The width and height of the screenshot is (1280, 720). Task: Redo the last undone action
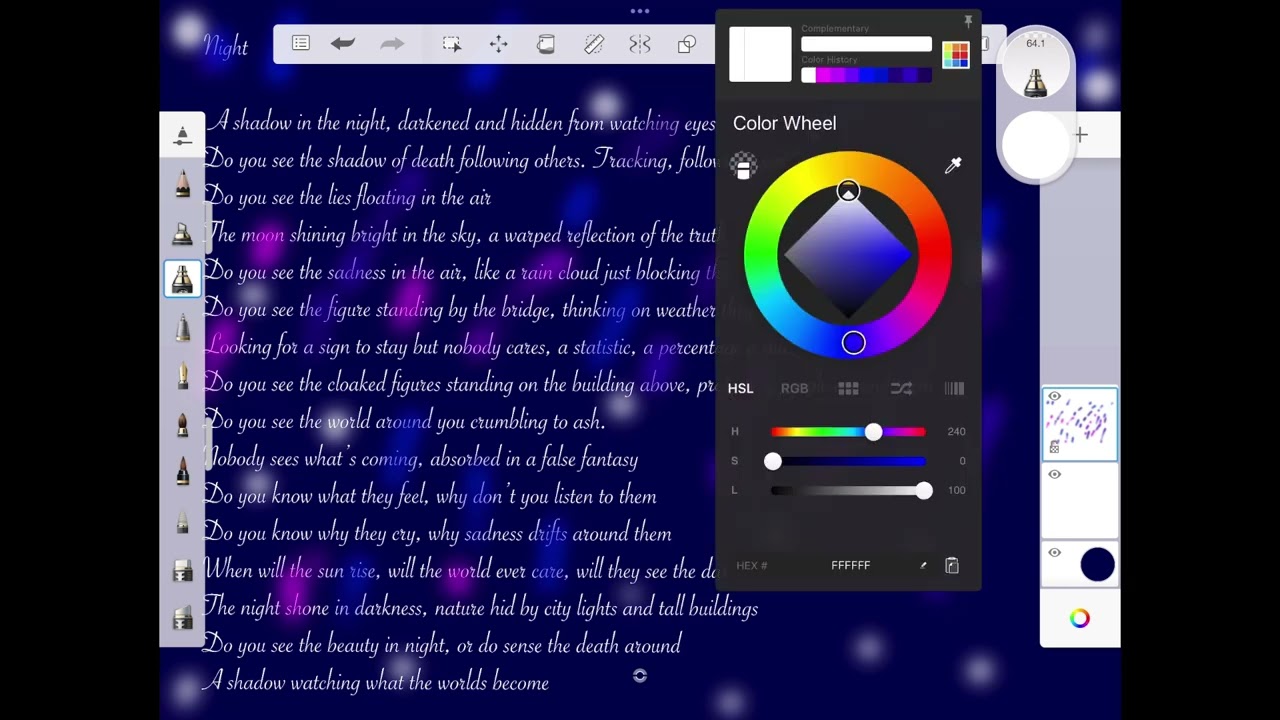click(x=392, y=44)
